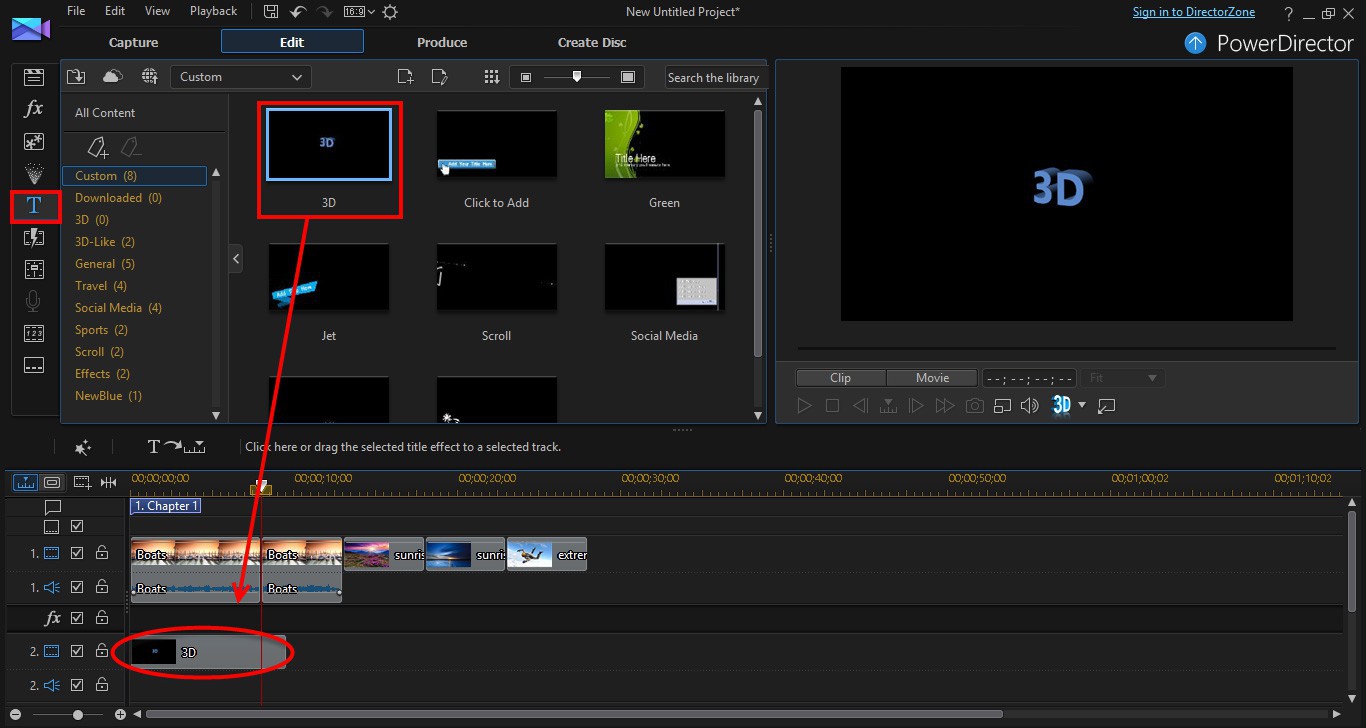The image size is (1366, 728).
Task: Click the Save project icon
Action: (271, 12)
